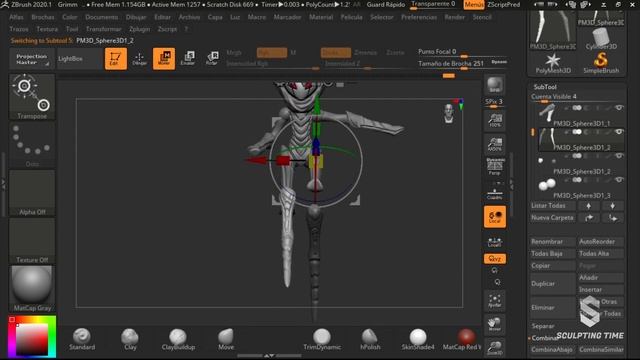640x360 pixels.
Task: Open the MatCap Gray material selector
Action: point(32,289)
